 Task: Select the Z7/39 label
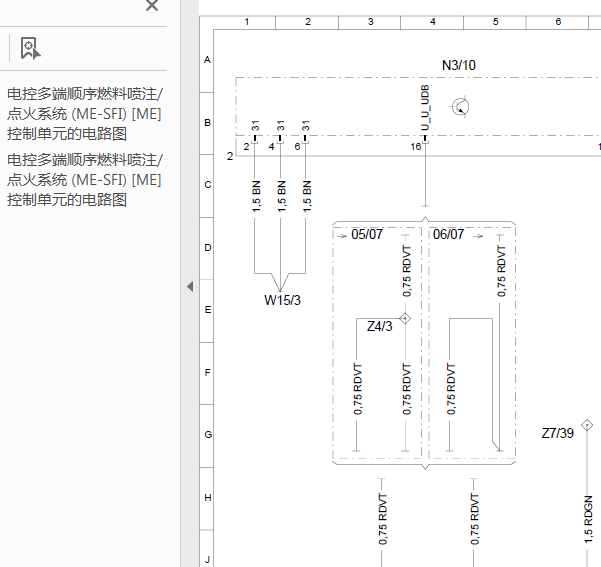pyautogui.click(x=557, y=433)
